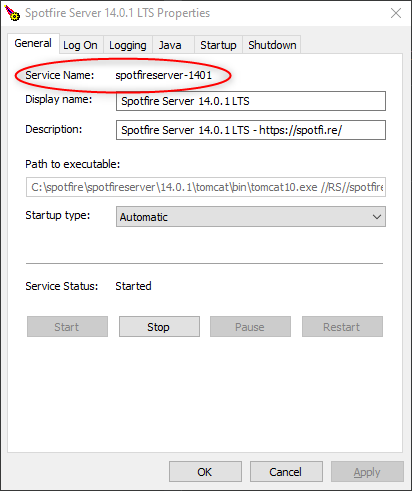Close the Properties dialog window
Image resolution: width=412 pixels, height=491 pixels.
click(x=396, y=13)
